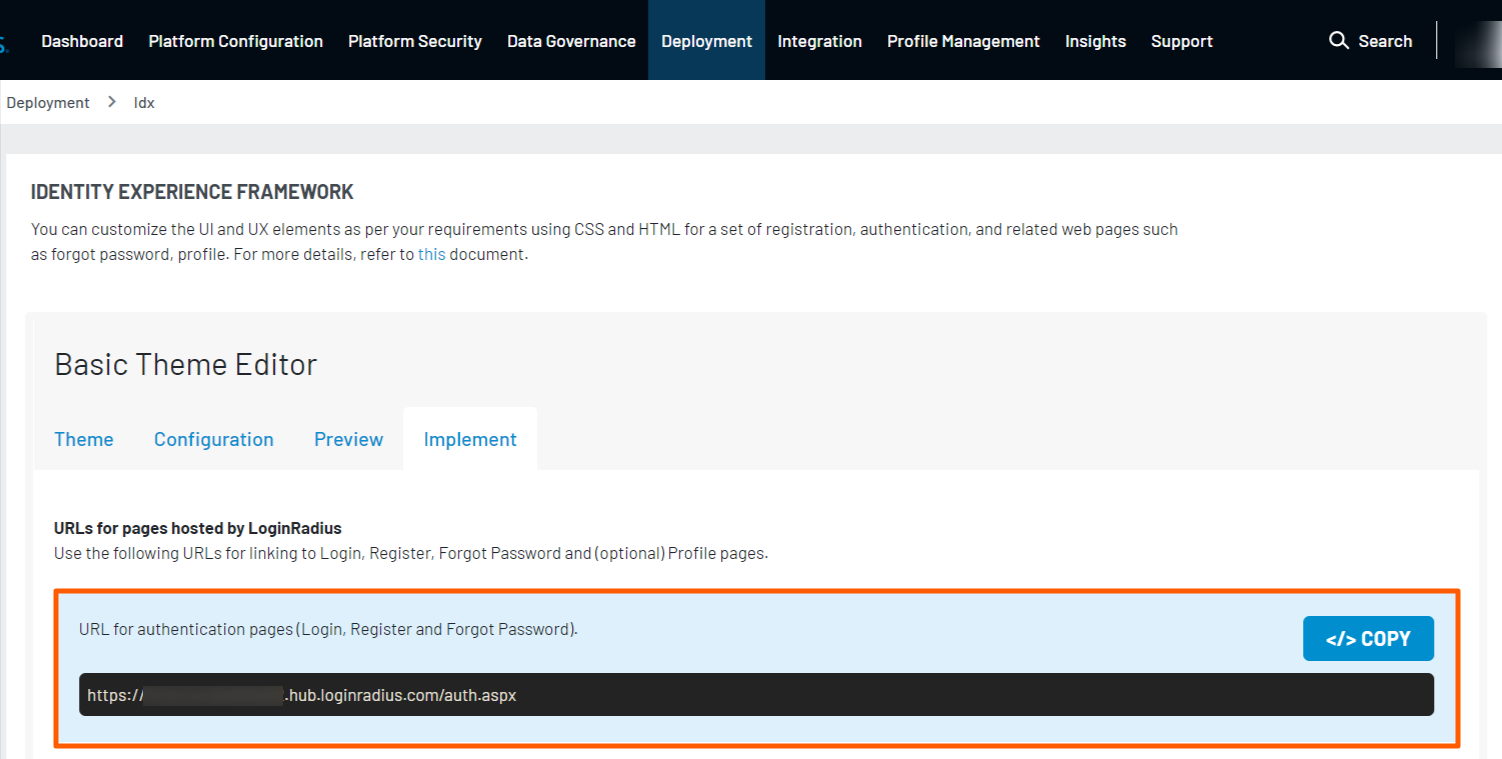The height and width of the screenshot is (759, 1502).
Task: Click the auth.aspx URL field
Action: [755, 694]
